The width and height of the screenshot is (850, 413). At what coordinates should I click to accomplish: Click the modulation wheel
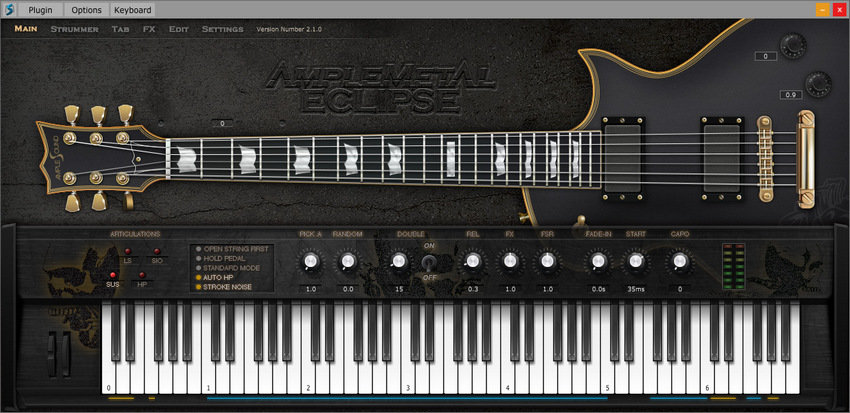coord(66,354)
